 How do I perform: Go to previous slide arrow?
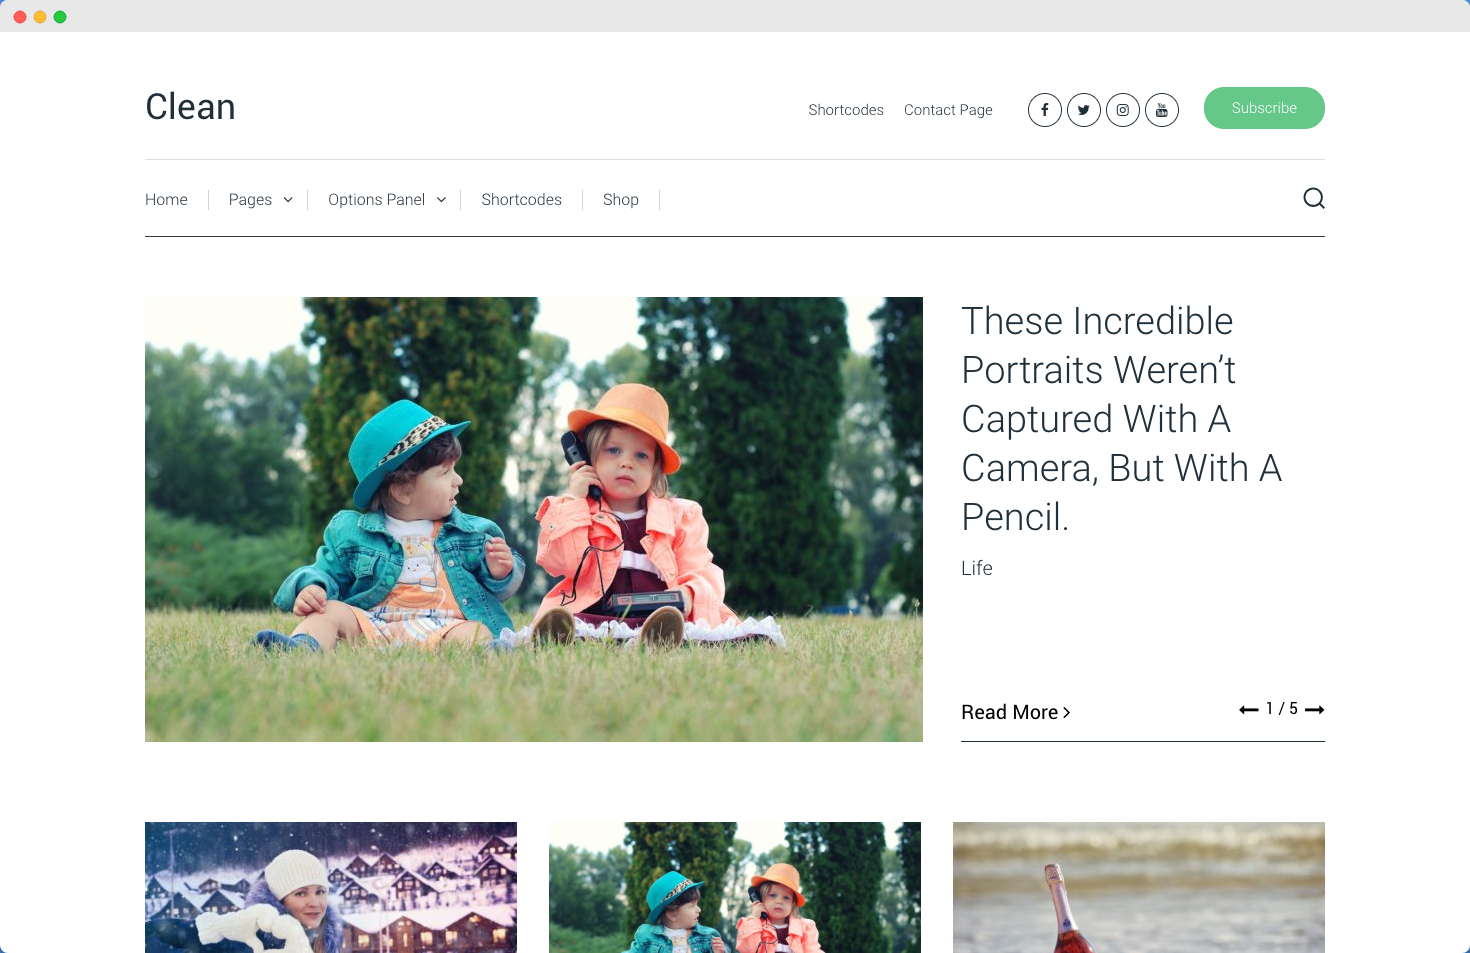[1248, 709]
